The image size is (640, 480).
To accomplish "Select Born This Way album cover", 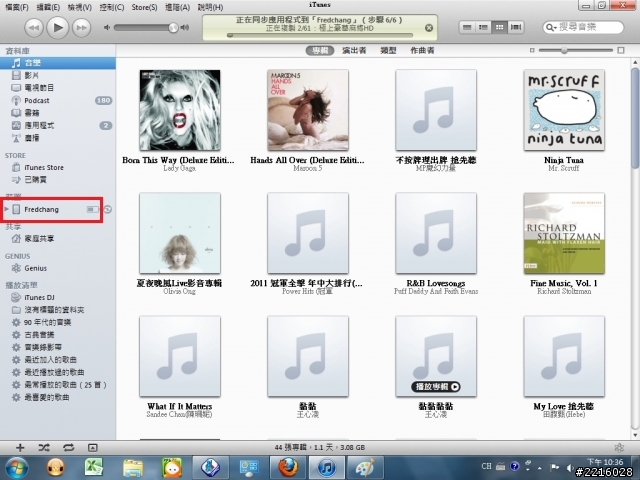I will click(x=180, y=110).
